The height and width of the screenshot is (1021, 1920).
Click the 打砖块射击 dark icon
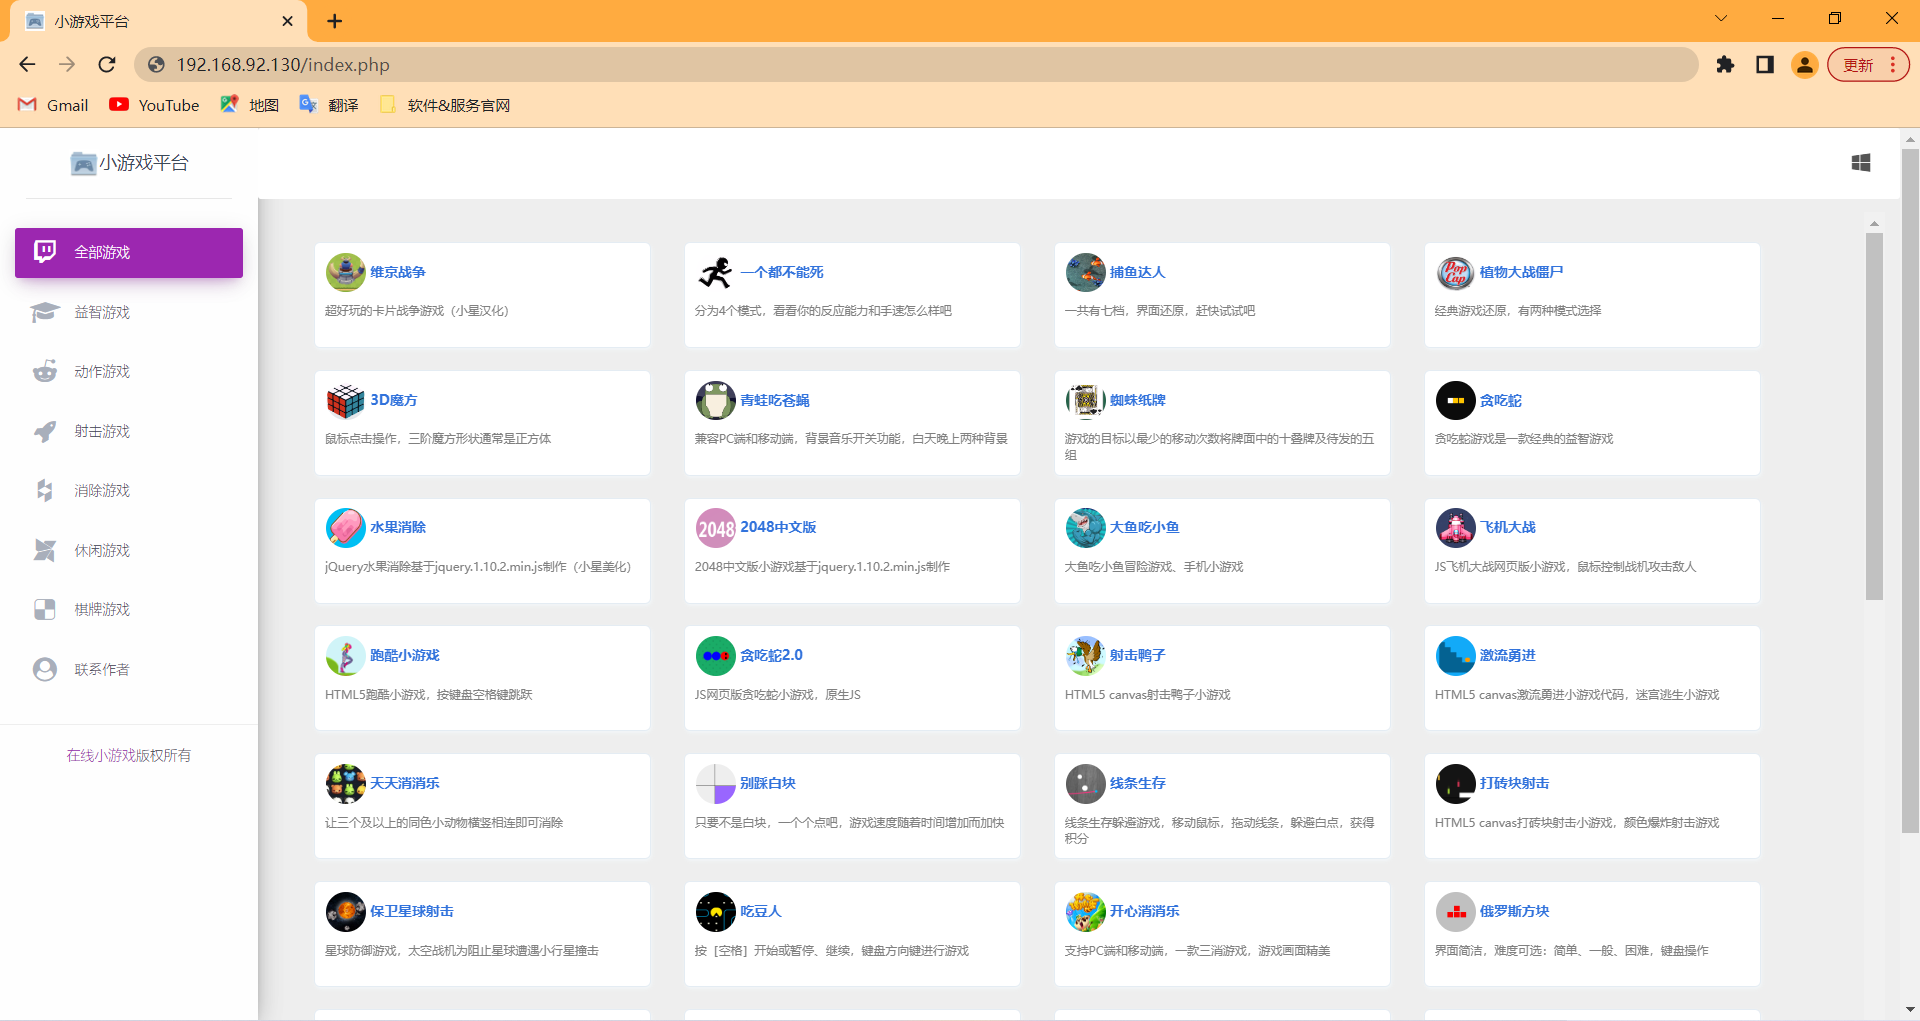point(1455,784)
